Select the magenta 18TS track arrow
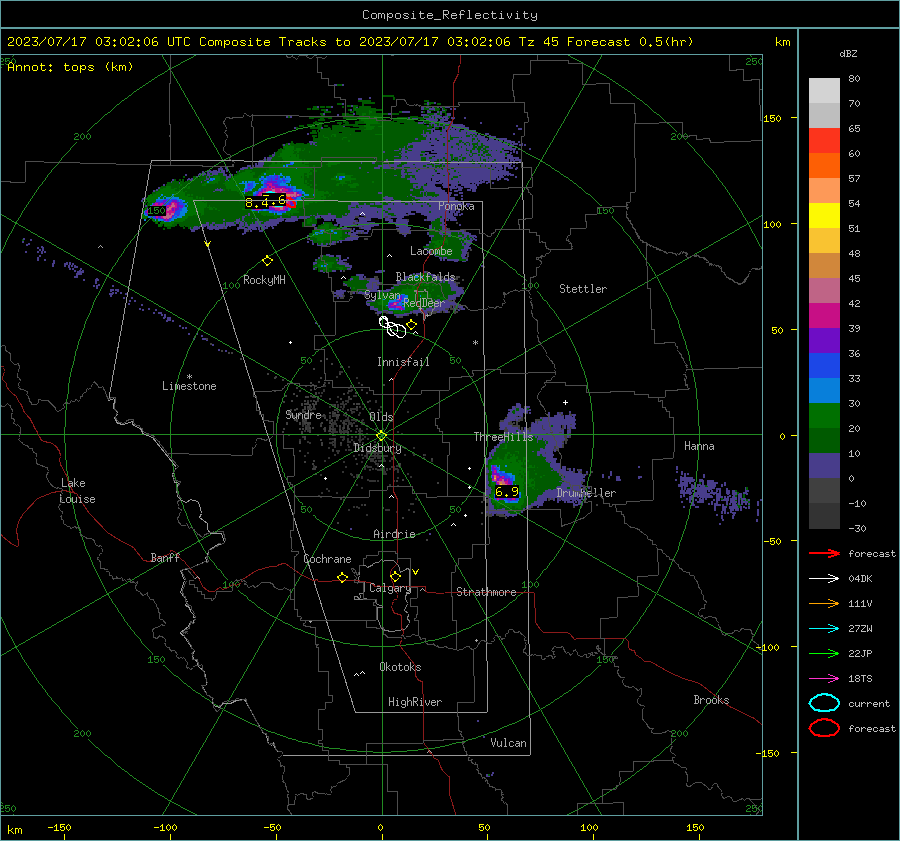 point(824,679)
